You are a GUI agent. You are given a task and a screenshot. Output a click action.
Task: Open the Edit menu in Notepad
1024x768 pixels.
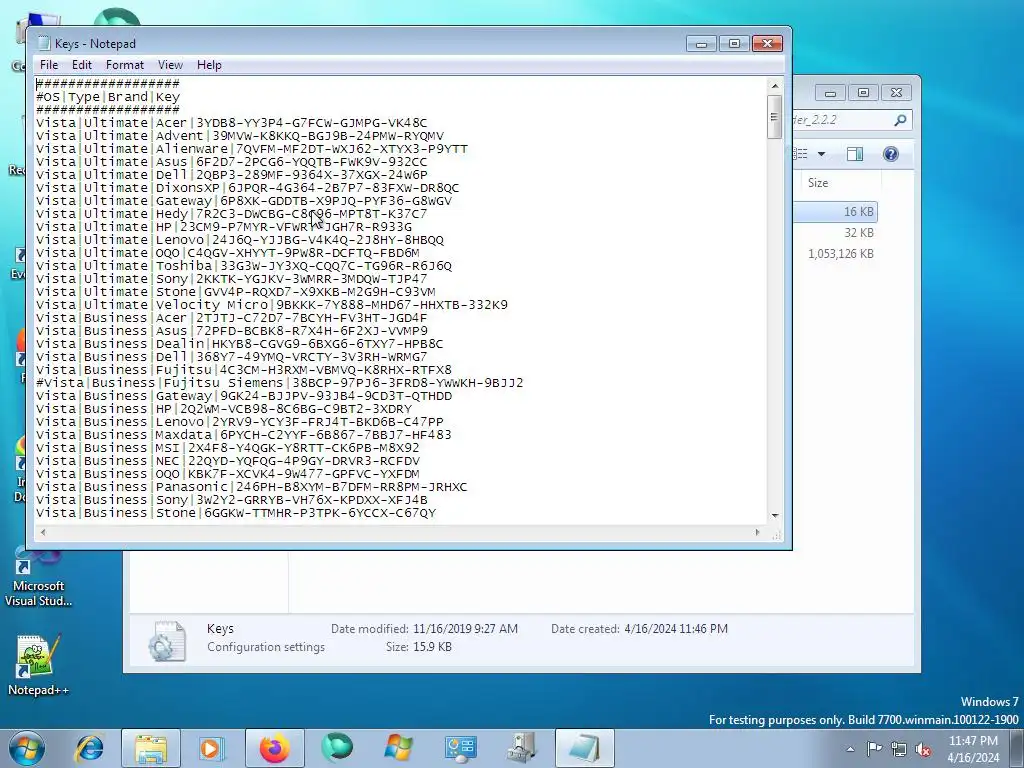[82, 65]
